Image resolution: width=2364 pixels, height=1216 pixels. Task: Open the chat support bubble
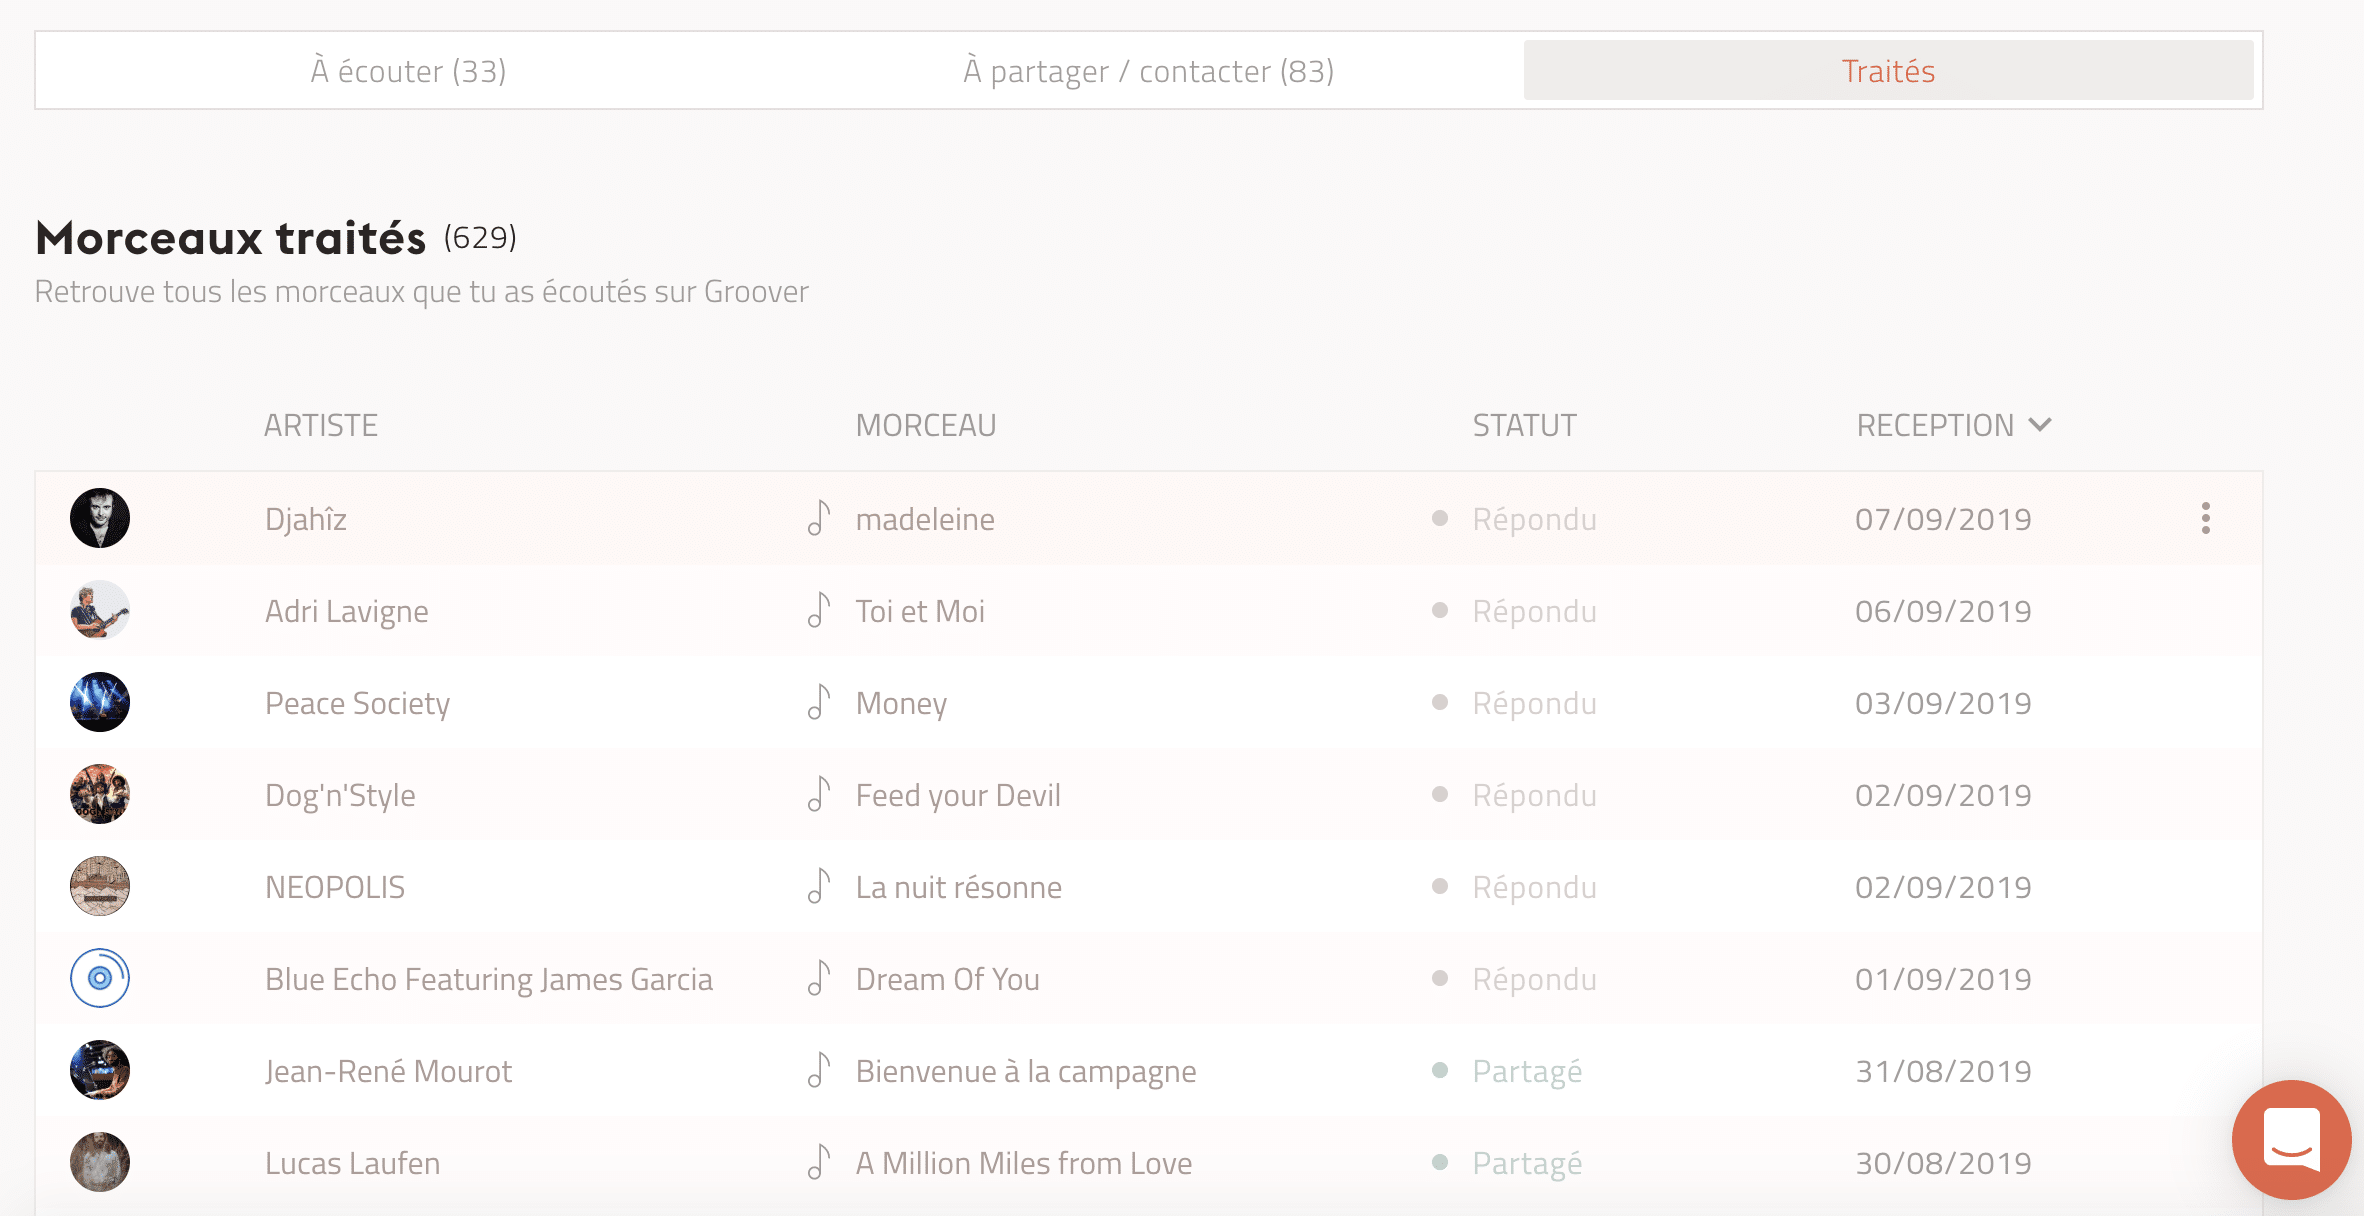click(2291, 1139)
